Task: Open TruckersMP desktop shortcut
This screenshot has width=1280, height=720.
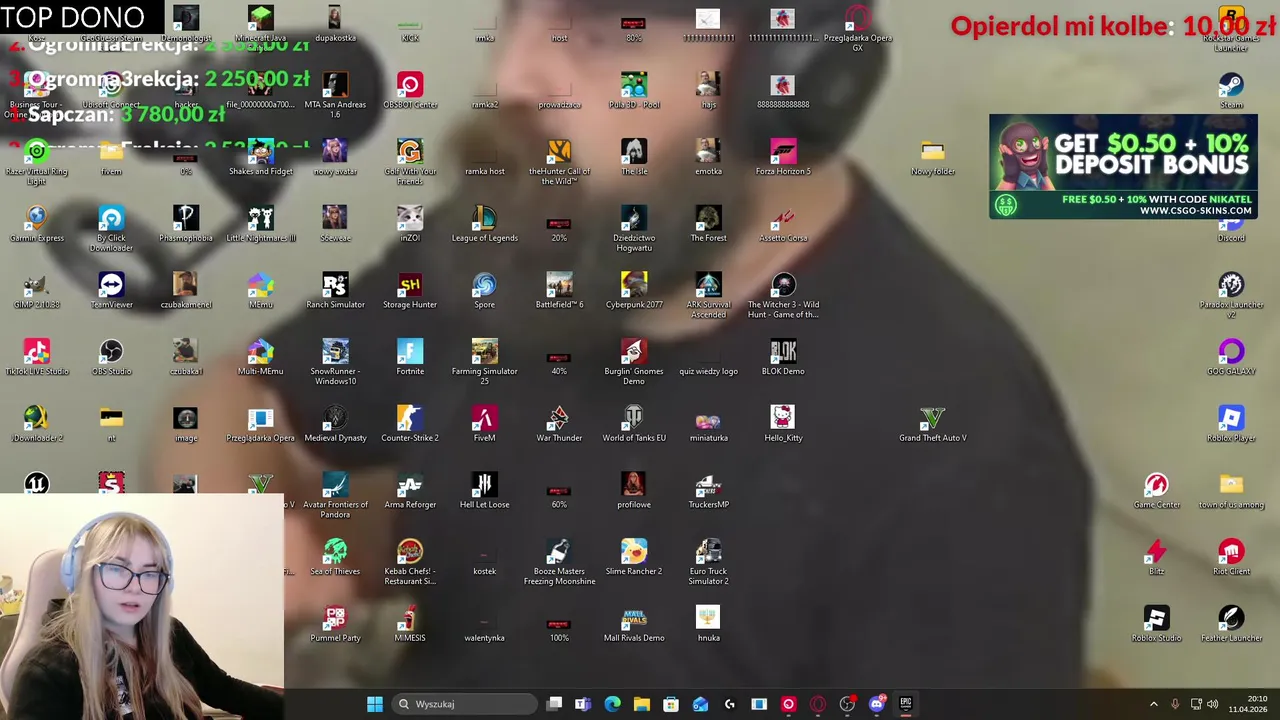Action: [x=708, y=490]
